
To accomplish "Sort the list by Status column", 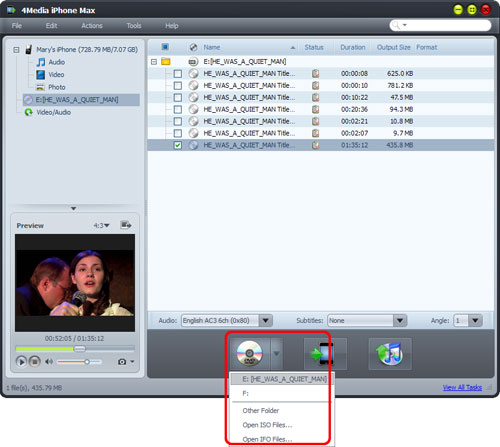I will (x=314, y=47).
